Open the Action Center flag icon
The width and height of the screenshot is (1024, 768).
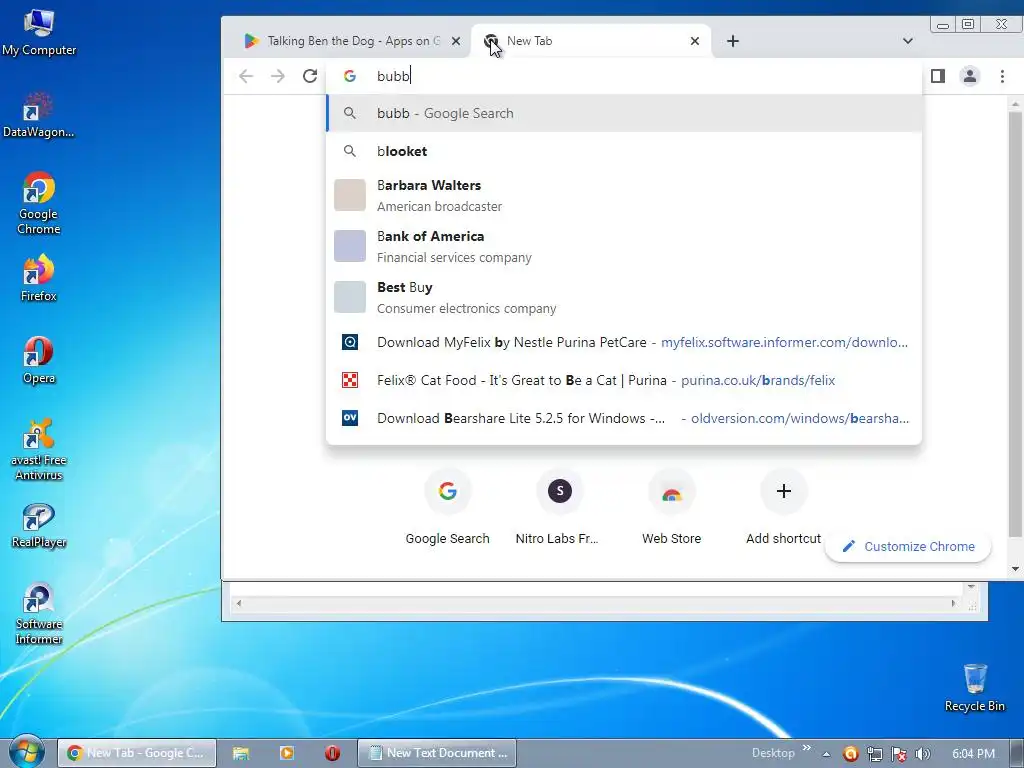pyautogui.click(x=899, y=754)
